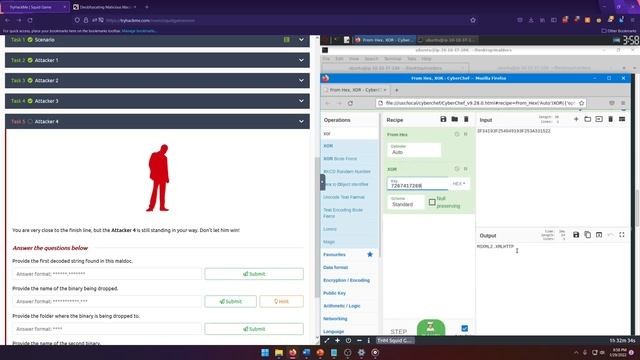This screenshot has width=640, height=360.
Task: Disable the XOR operation
Action: (457, 169)
